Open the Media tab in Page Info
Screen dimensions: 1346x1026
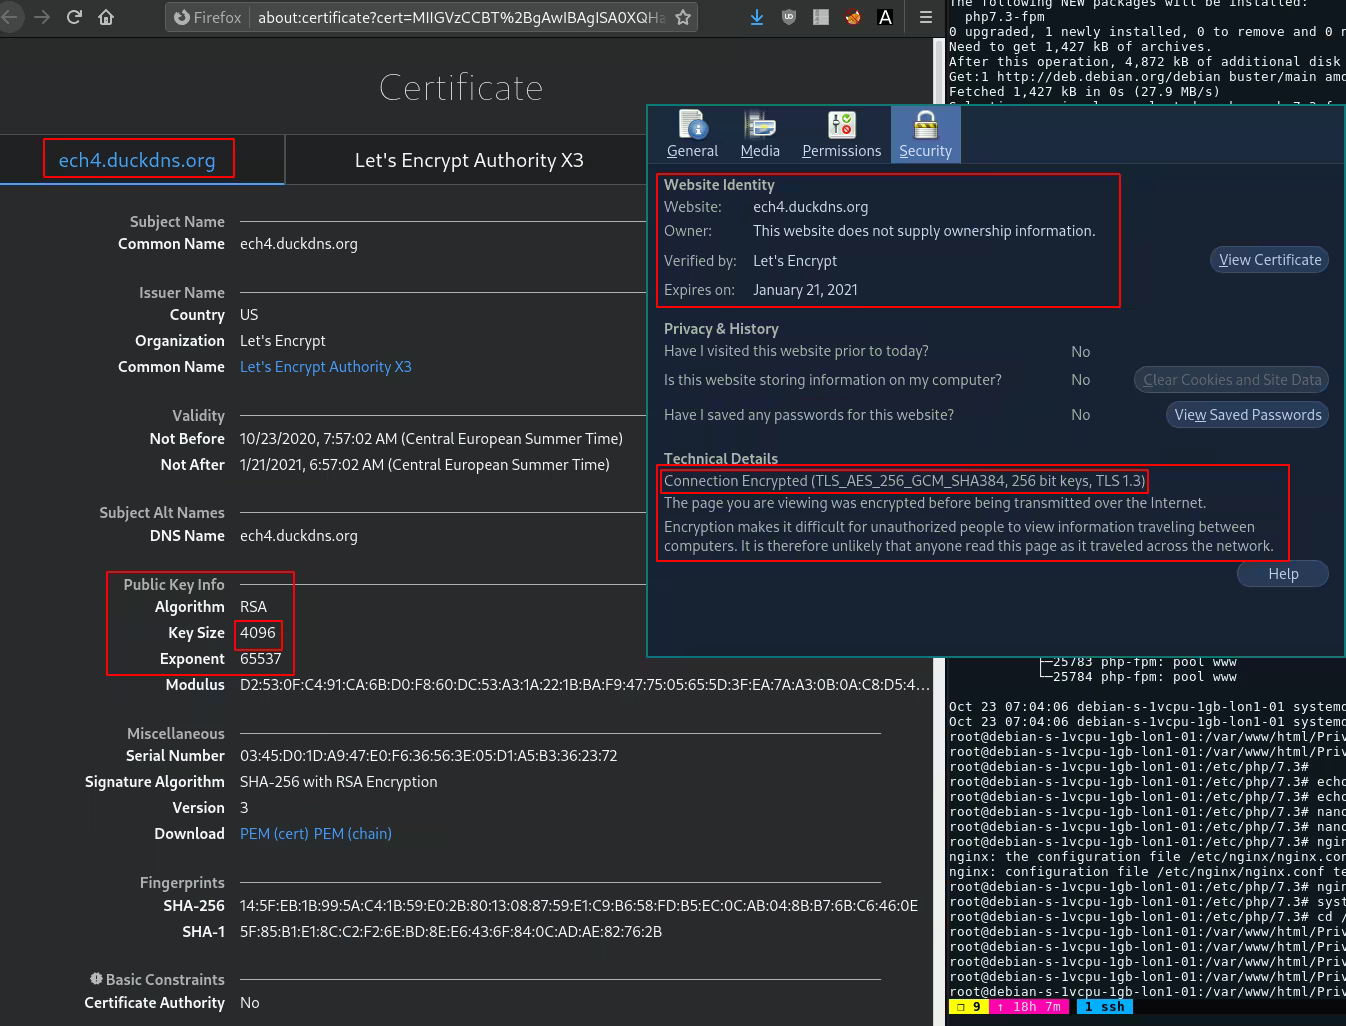760,134
